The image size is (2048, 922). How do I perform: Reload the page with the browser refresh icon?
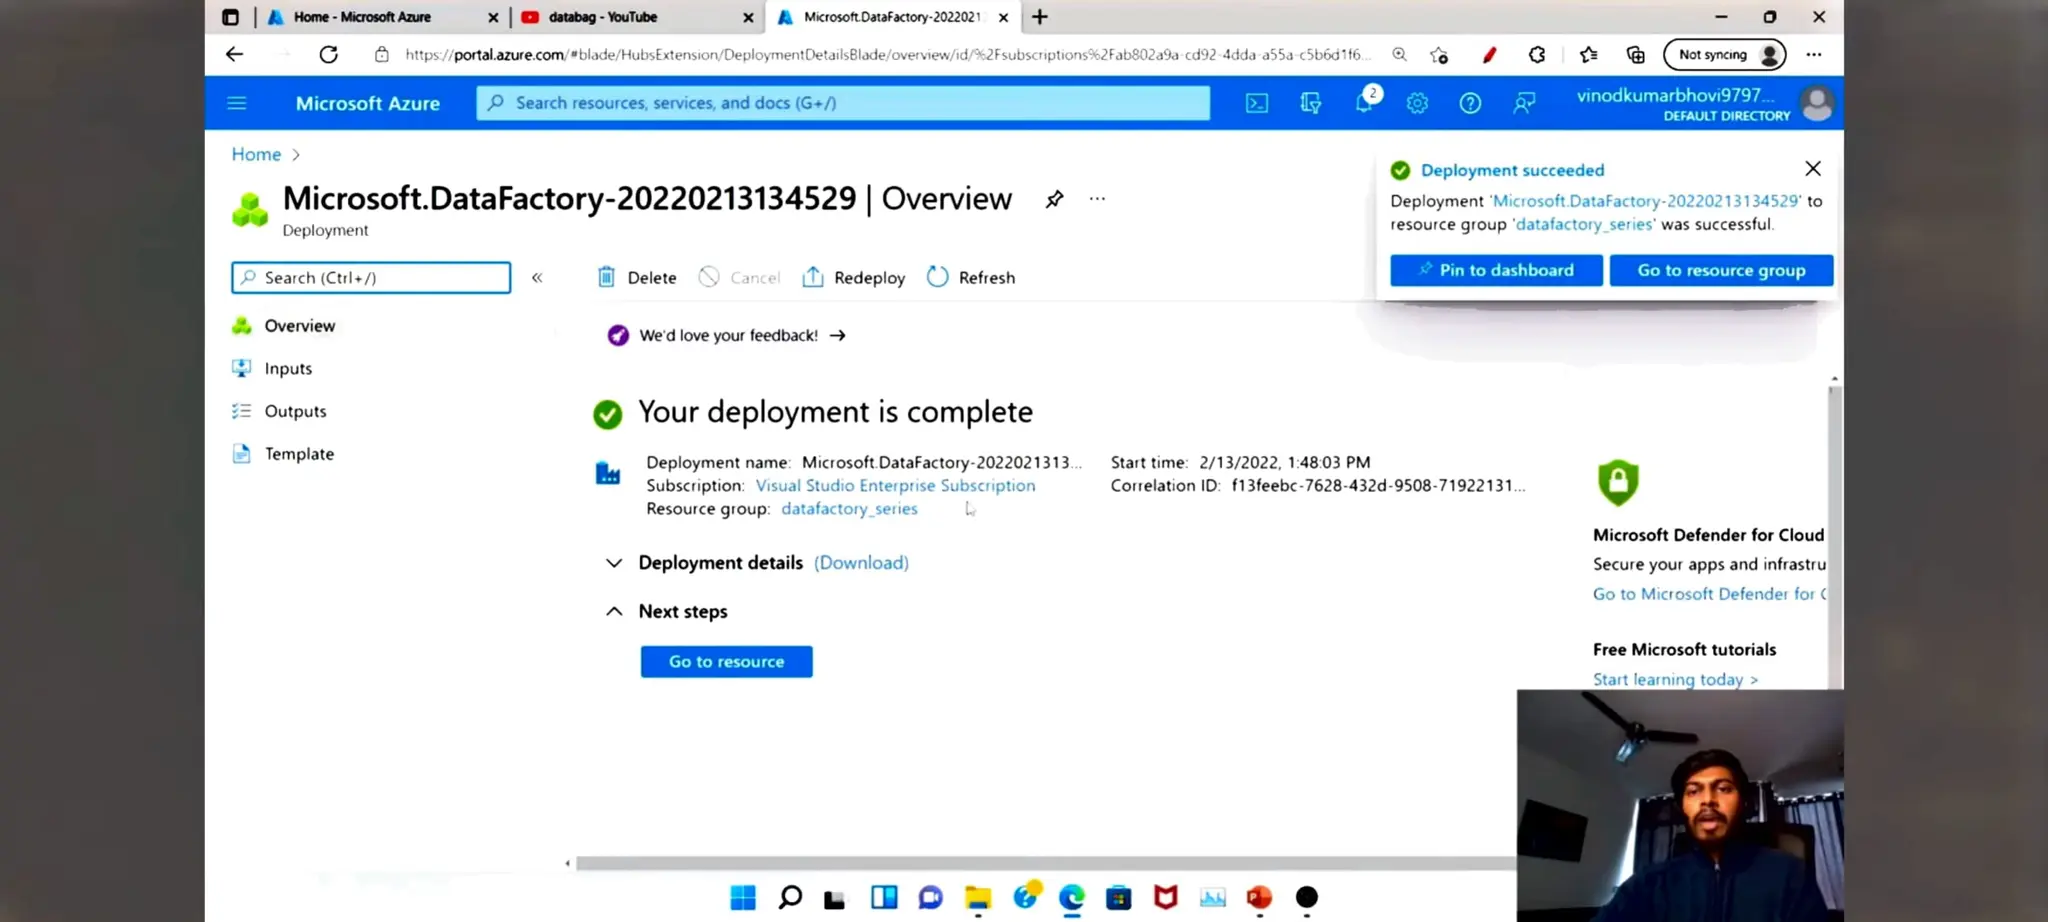point(328,55)
